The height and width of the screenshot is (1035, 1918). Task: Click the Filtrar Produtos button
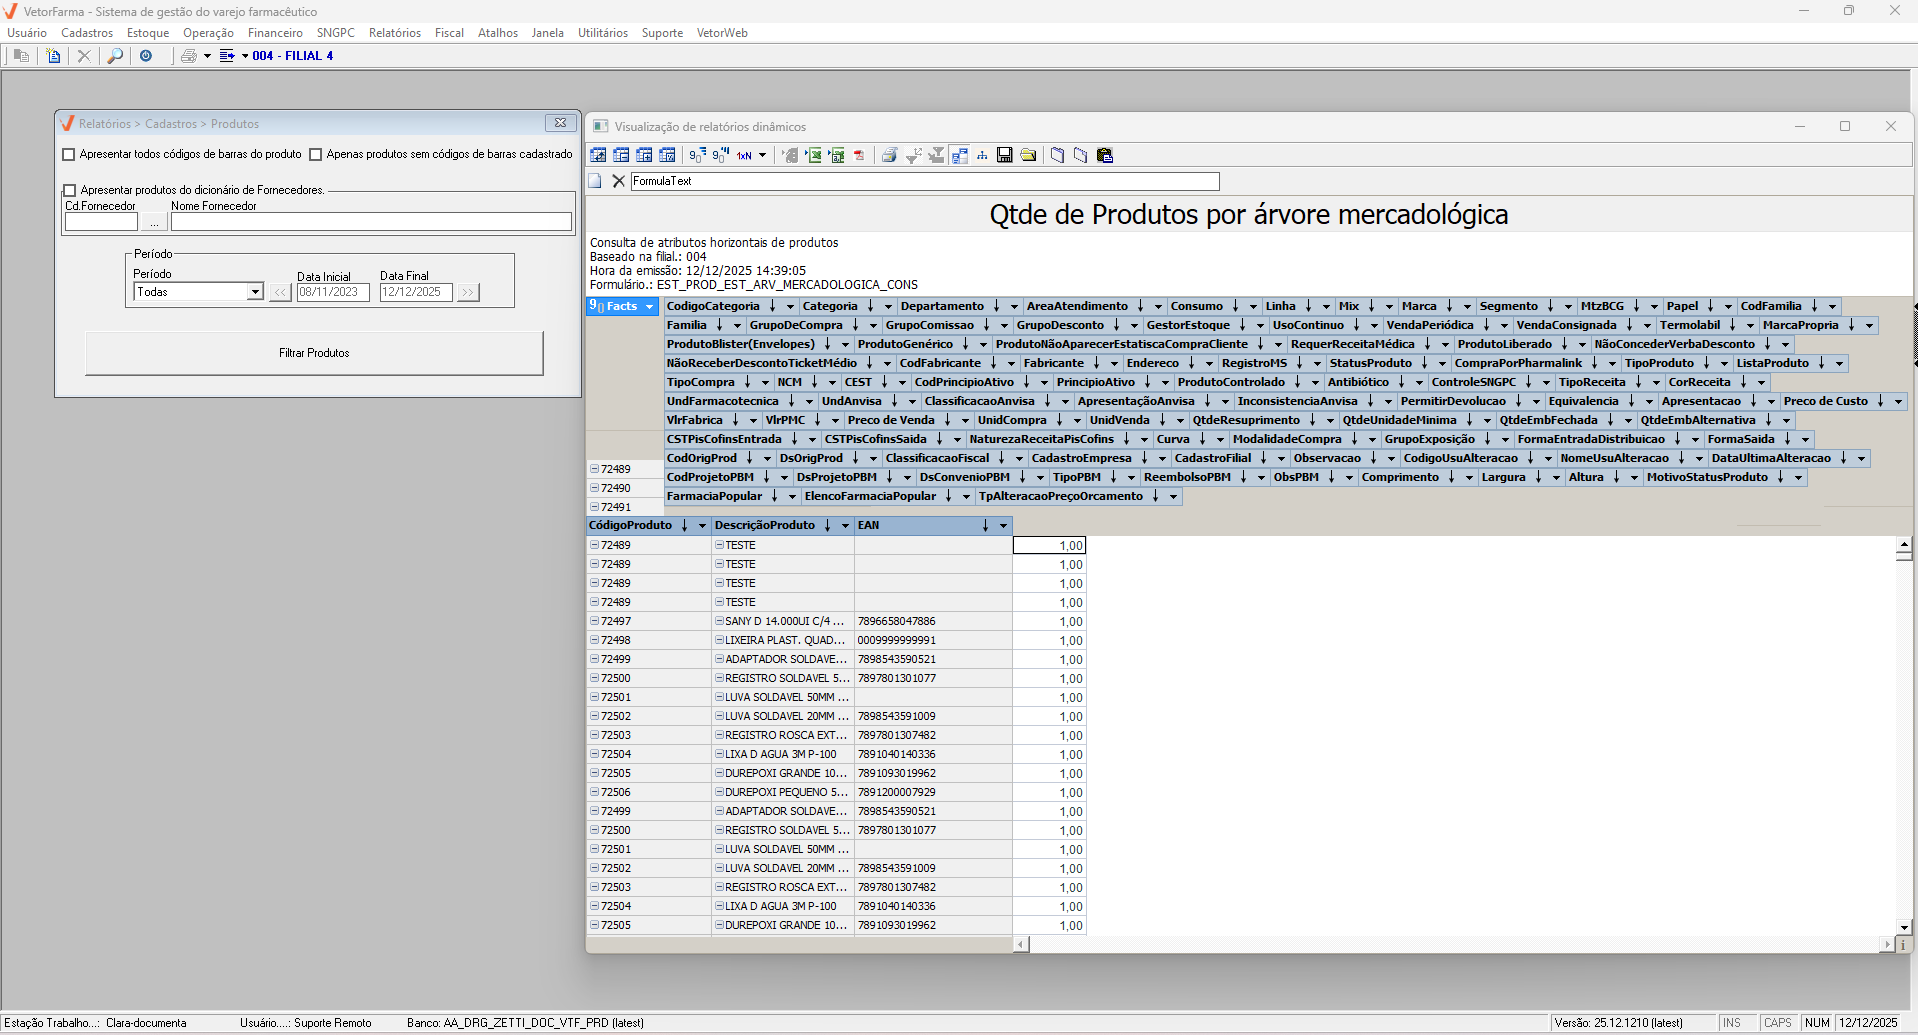click(x=314, y=353)
